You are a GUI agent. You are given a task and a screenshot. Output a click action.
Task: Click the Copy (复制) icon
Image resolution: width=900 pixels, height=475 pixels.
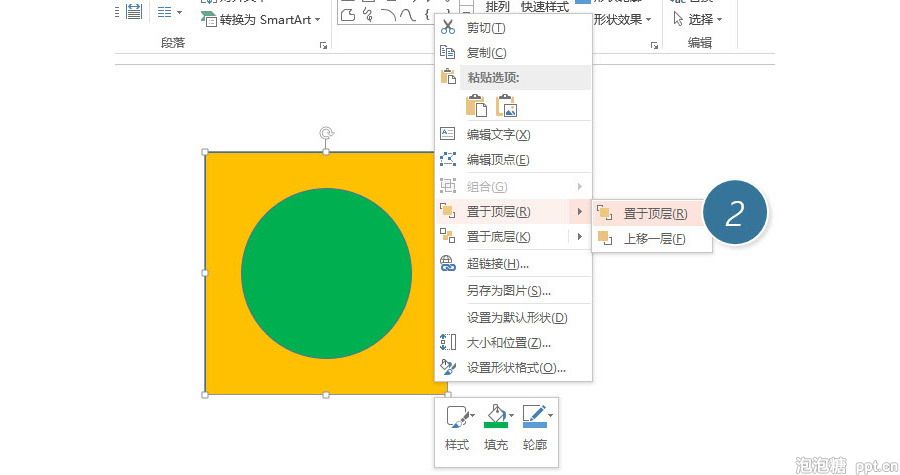click(x=448, y=52)
